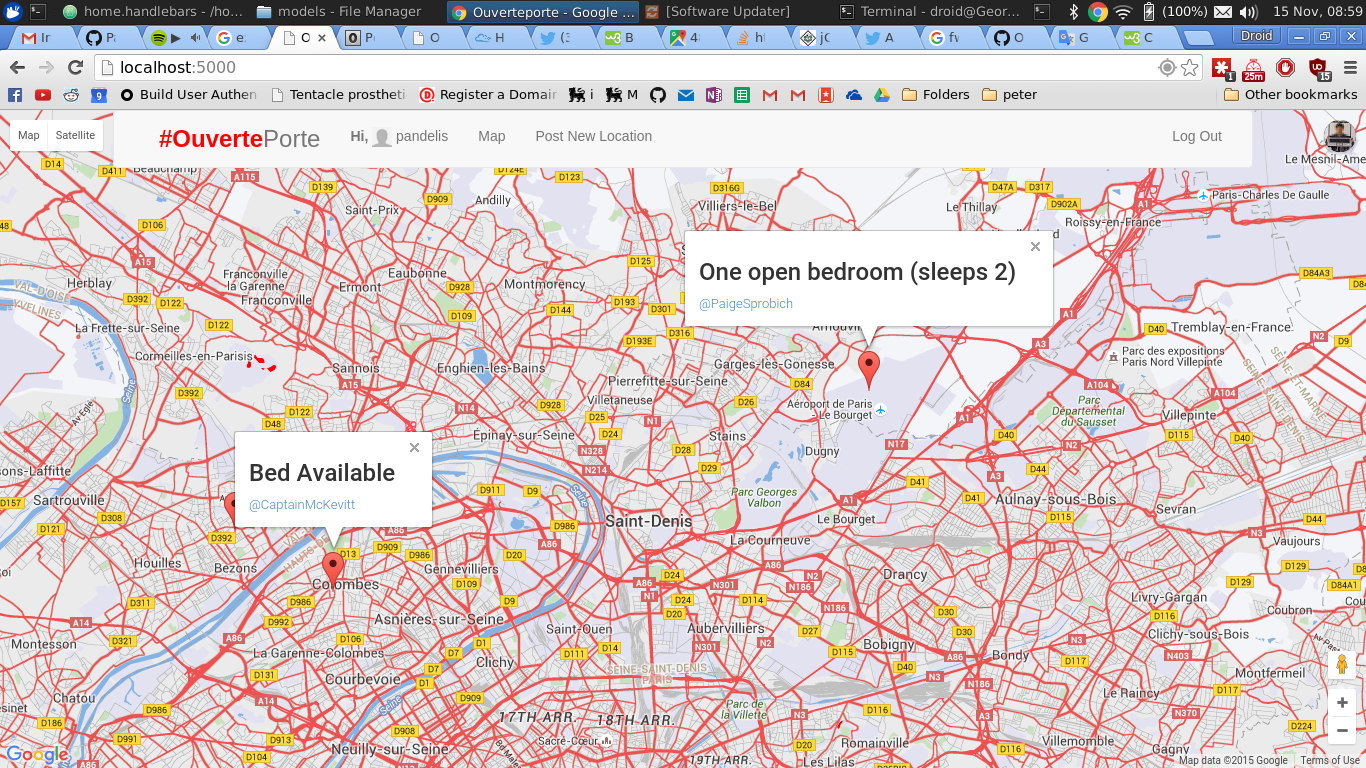Open the @CaptainMcKevitt profile link
Screen dimensions: 1366x768
302,504
